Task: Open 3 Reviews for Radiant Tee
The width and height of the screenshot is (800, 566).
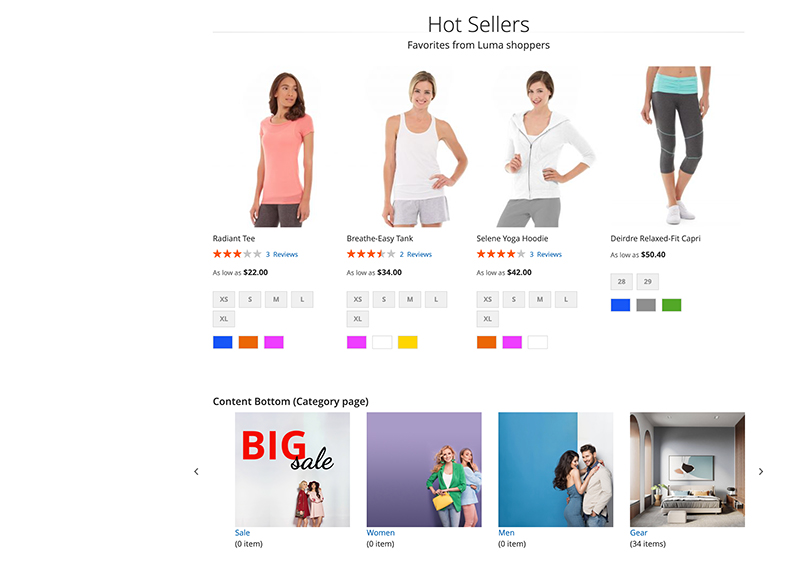Action: pyautogui.click(x=282, y=254)
